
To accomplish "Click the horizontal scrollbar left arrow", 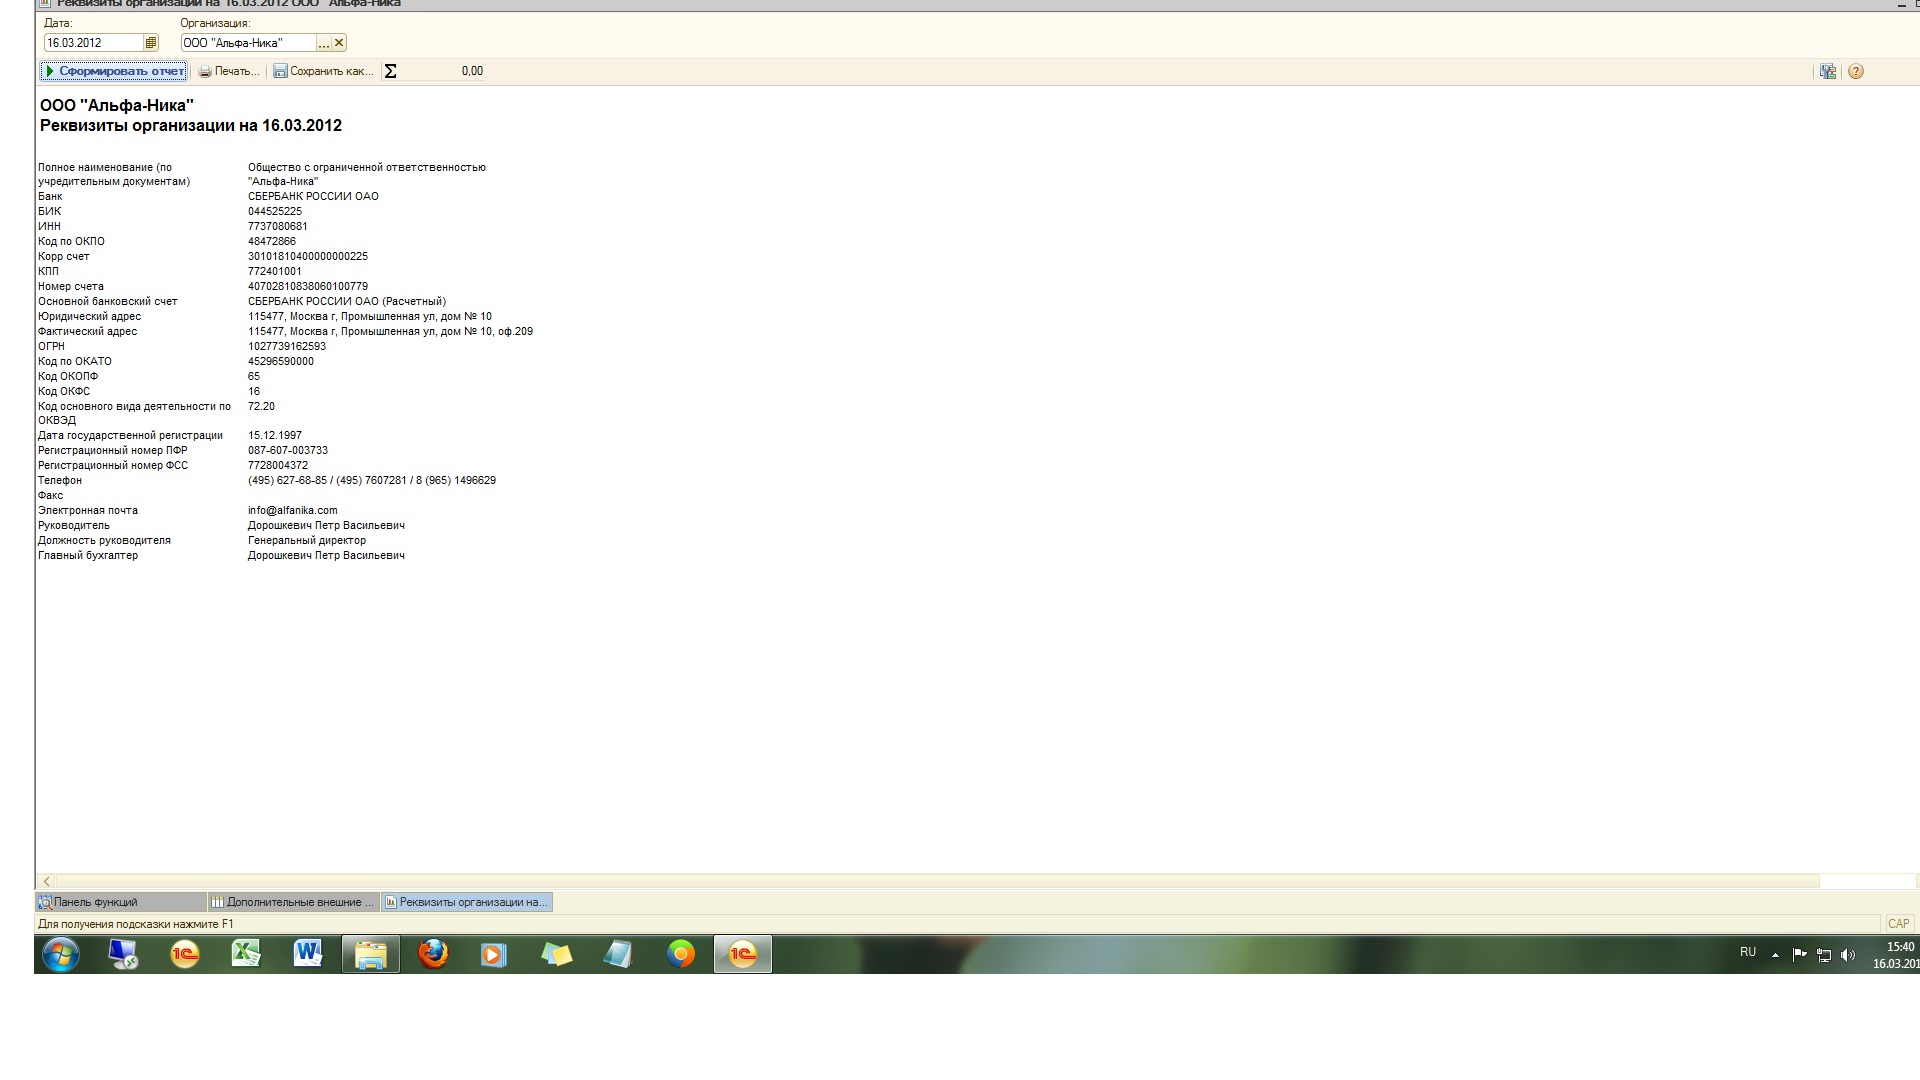I will (x=46, y=881).
